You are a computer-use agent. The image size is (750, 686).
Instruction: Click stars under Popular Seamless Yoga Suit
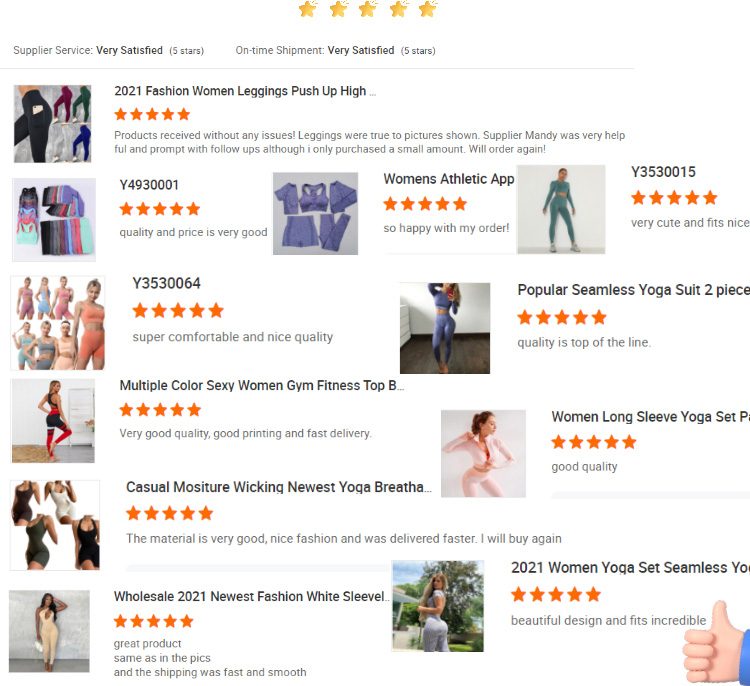pos(561,317)
